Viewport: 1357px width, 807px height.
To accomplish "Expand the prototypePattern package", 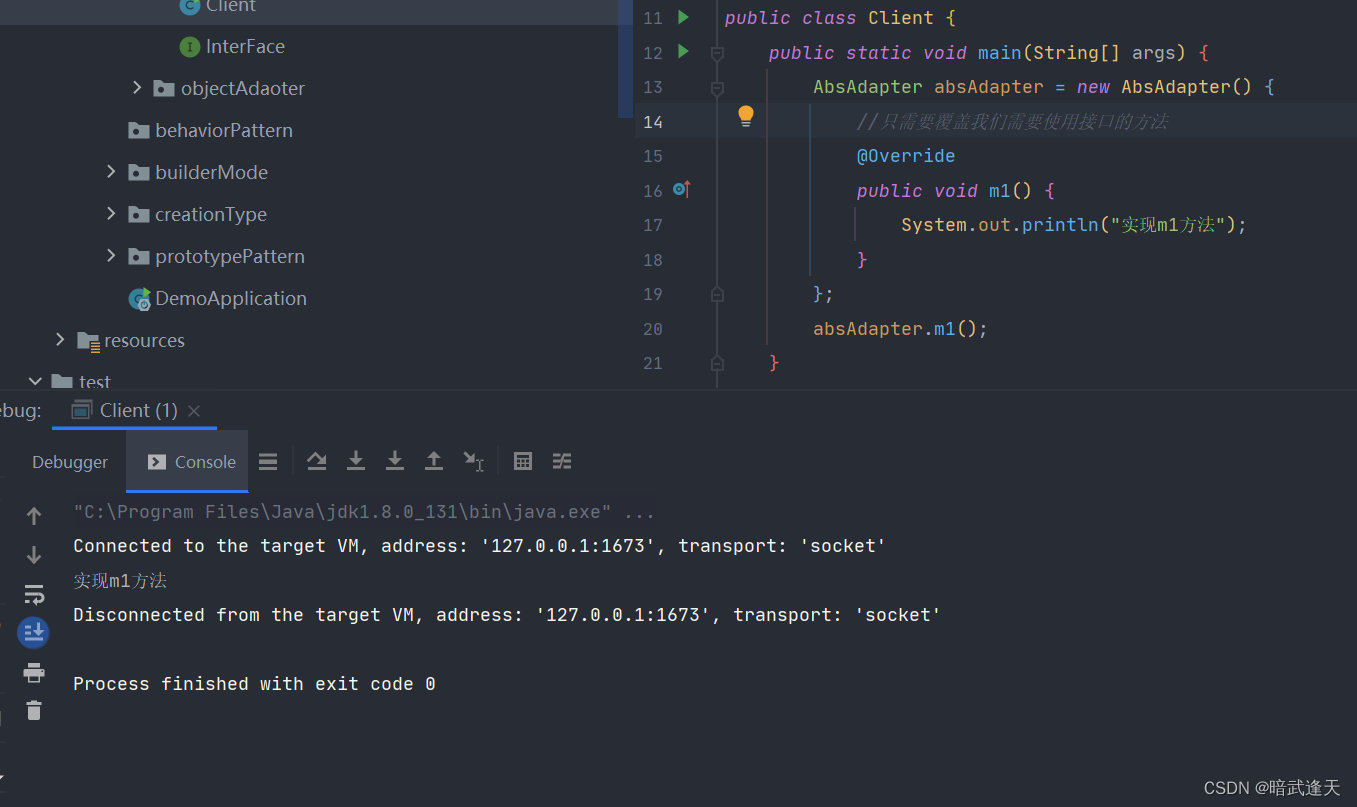I will 111,256.
